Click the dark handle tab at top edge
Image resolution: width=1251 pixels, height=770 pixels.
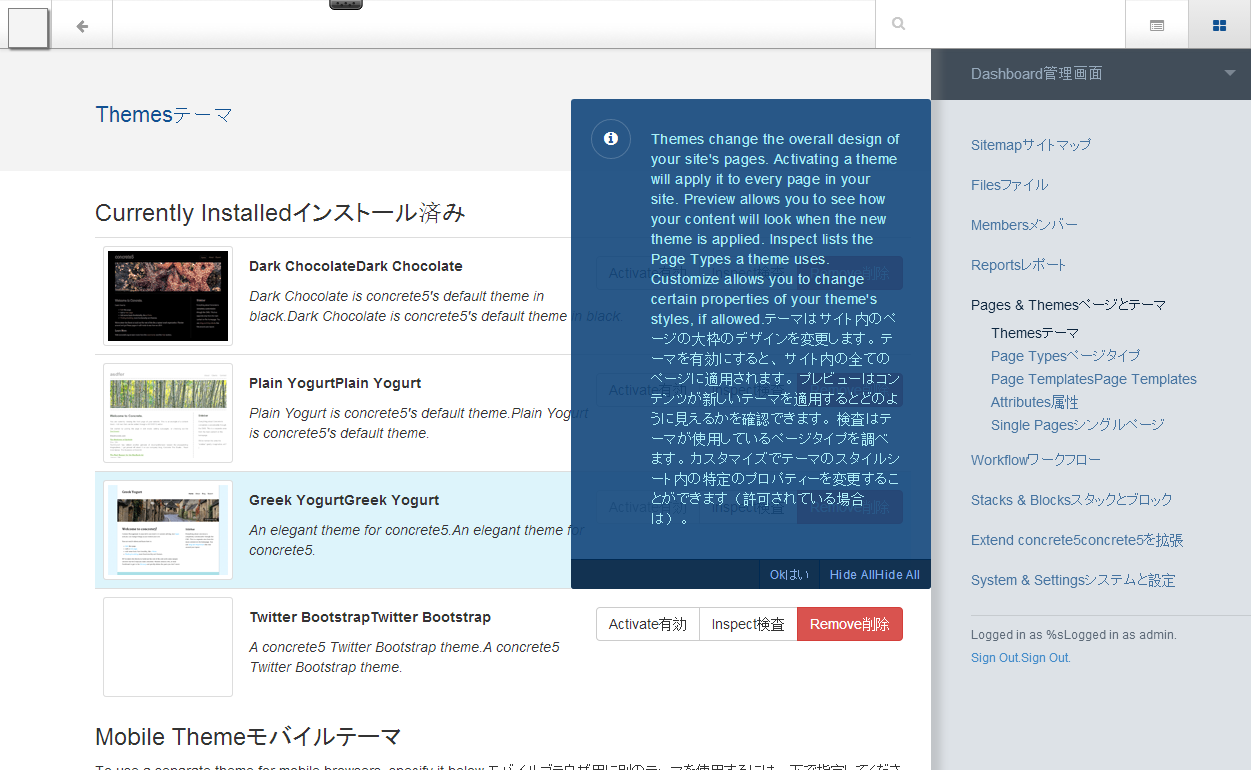[x=346, y=5]
